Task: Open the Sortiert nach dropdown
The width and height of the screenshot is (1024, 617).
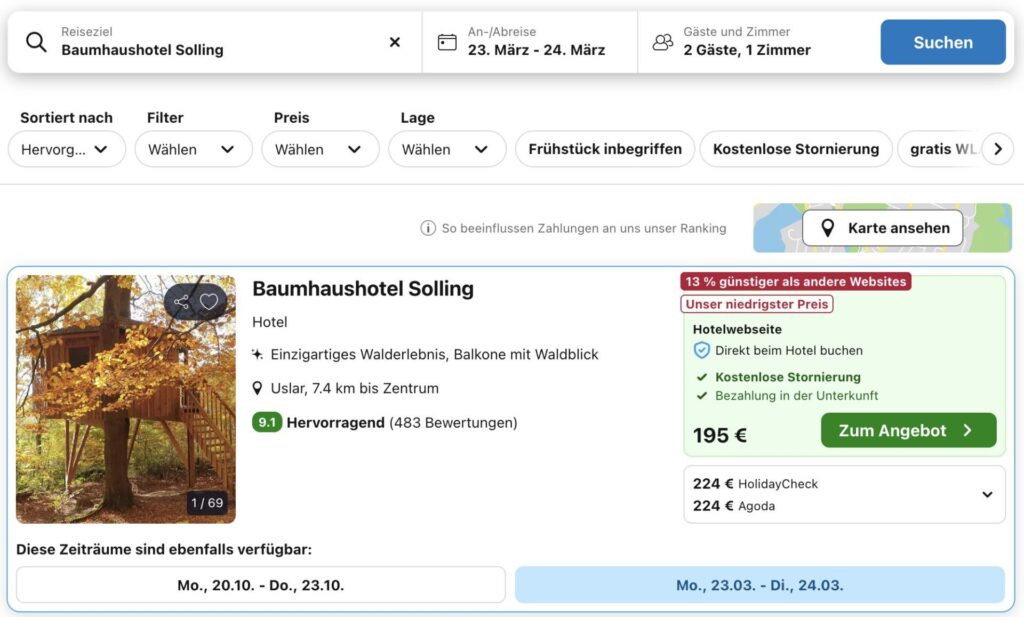Action: coord(66,149)
